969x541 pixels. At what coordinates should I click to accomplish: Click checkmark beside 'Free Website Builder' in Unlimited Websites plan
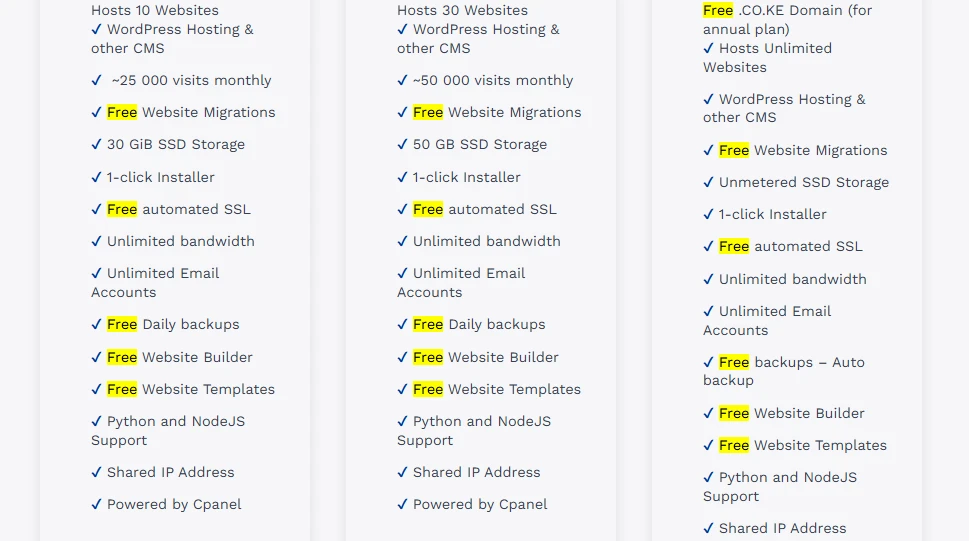point(708,413)
